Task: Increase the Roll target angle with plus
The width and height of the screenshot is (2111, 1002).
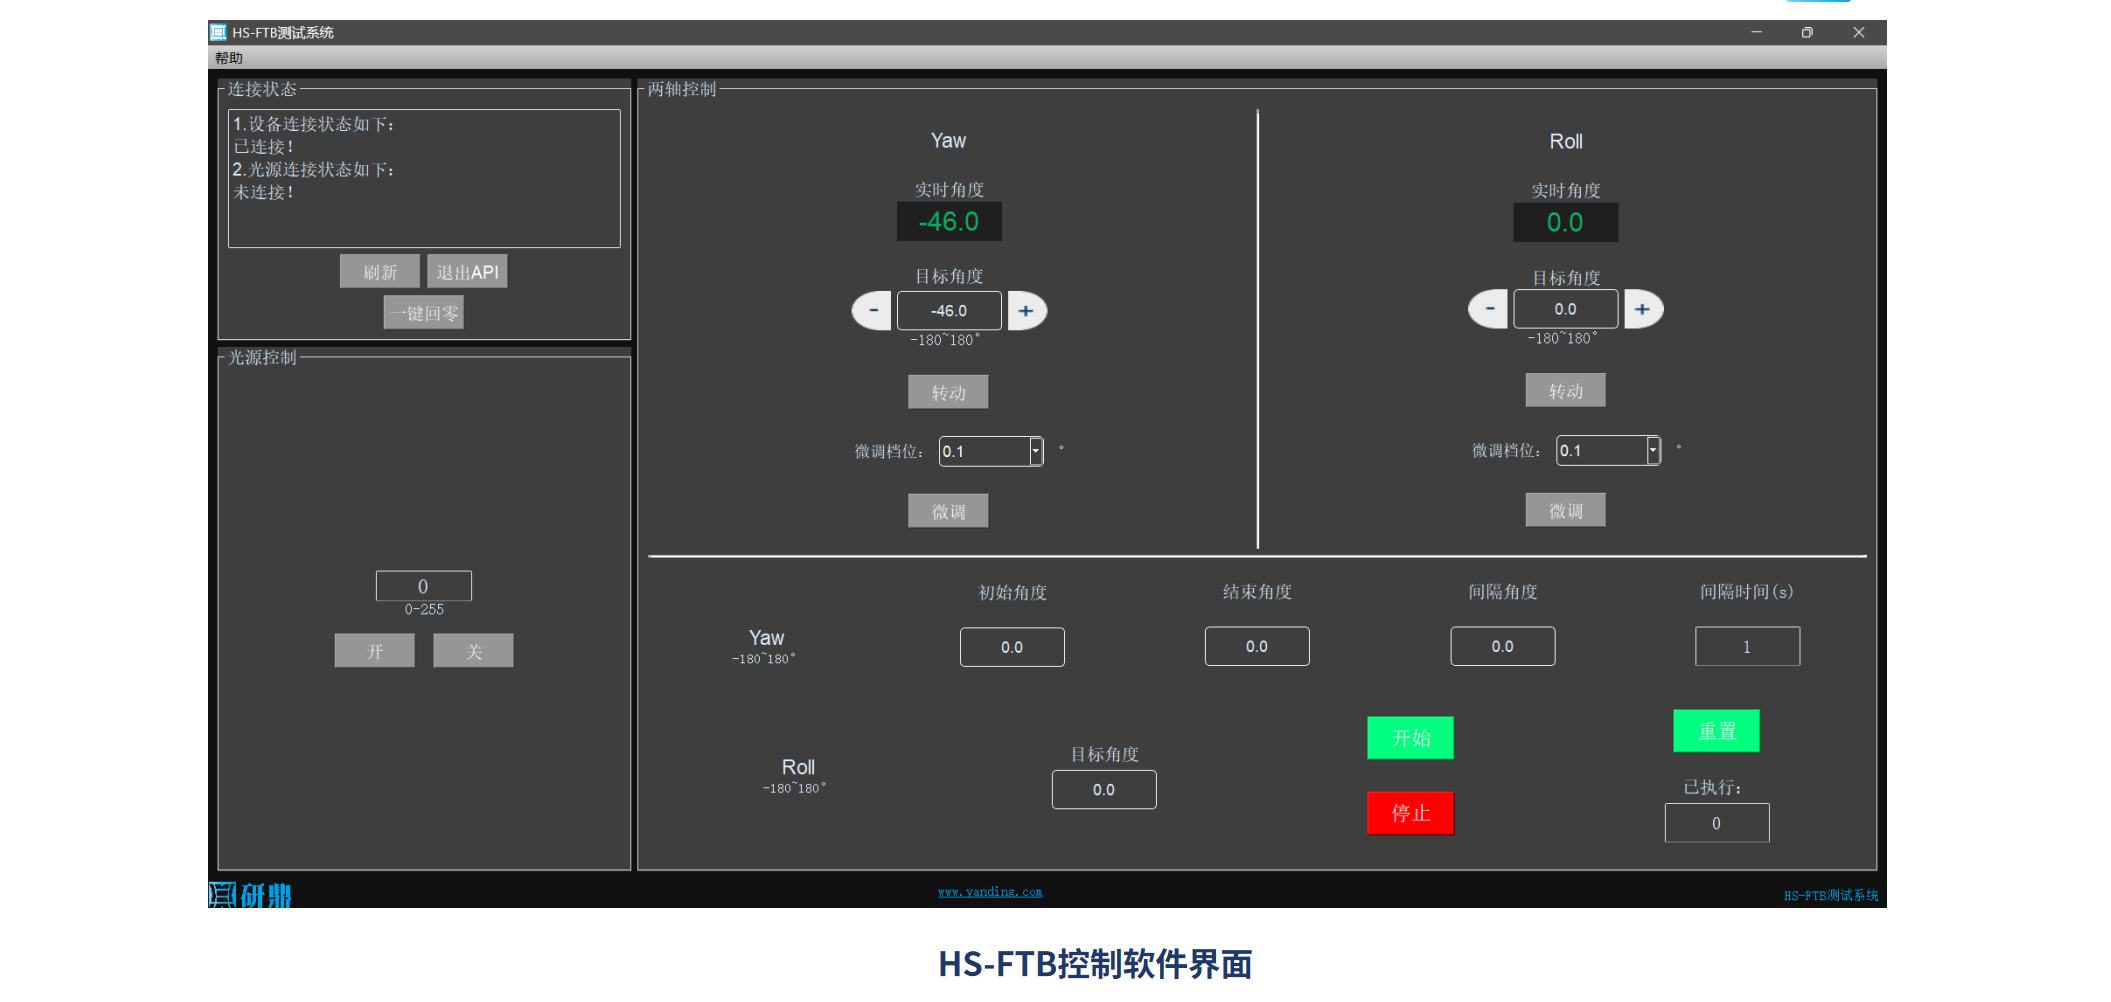Action: tap(1642, 309)
